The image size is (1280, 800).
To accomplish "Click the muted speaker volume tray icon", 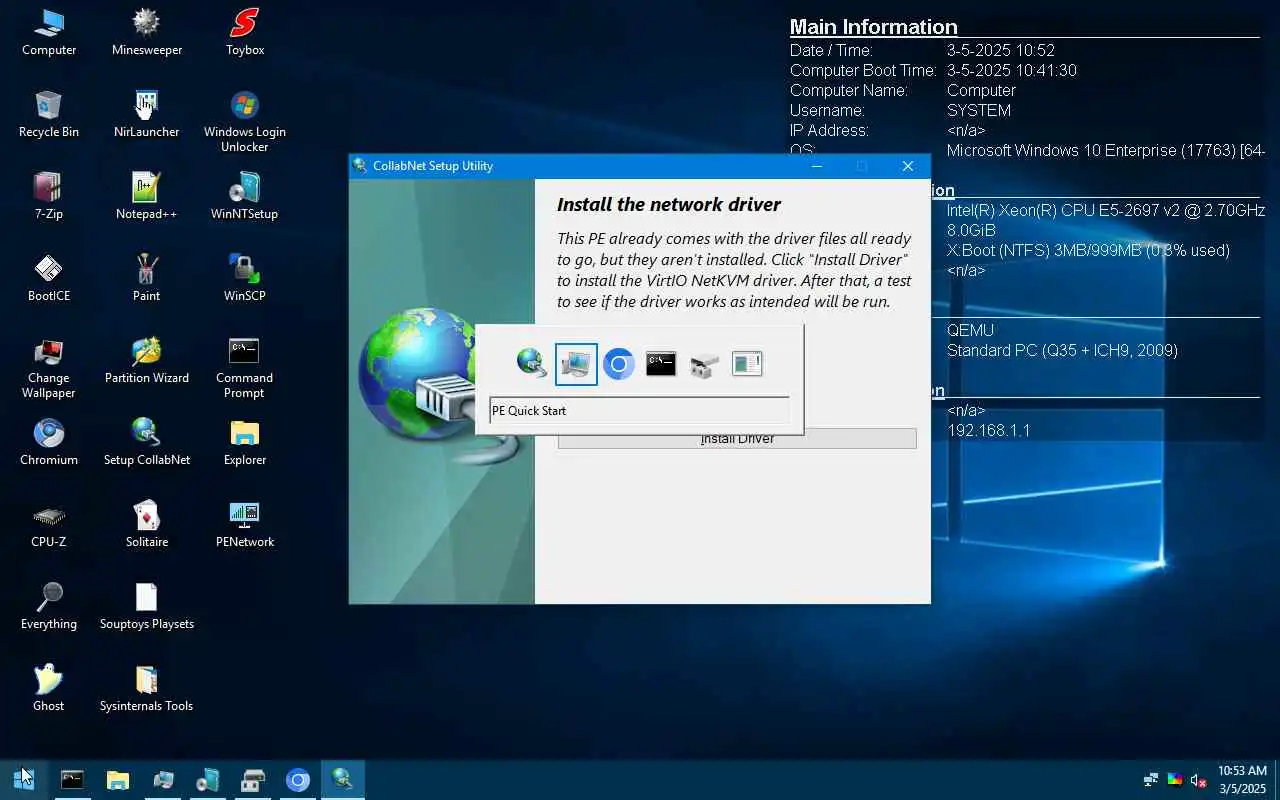I will pyautogui.click(x=1198, y=779).
